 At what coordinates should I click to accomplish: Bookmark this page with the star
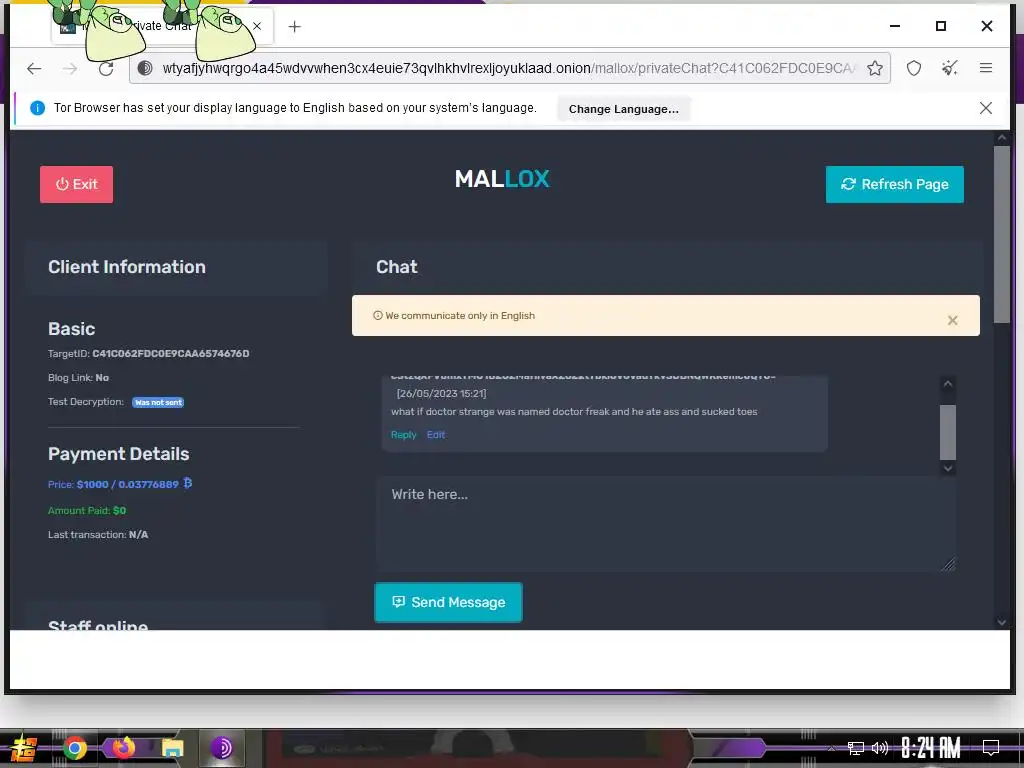[875, 68]
